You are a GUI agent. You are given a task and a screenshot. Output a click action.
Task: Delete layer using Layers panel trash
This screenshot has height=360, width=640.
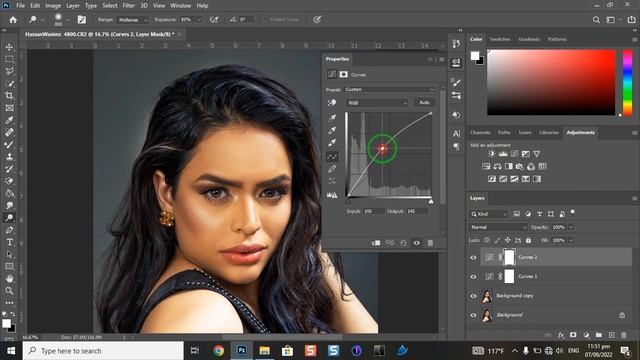click(624, 335)
